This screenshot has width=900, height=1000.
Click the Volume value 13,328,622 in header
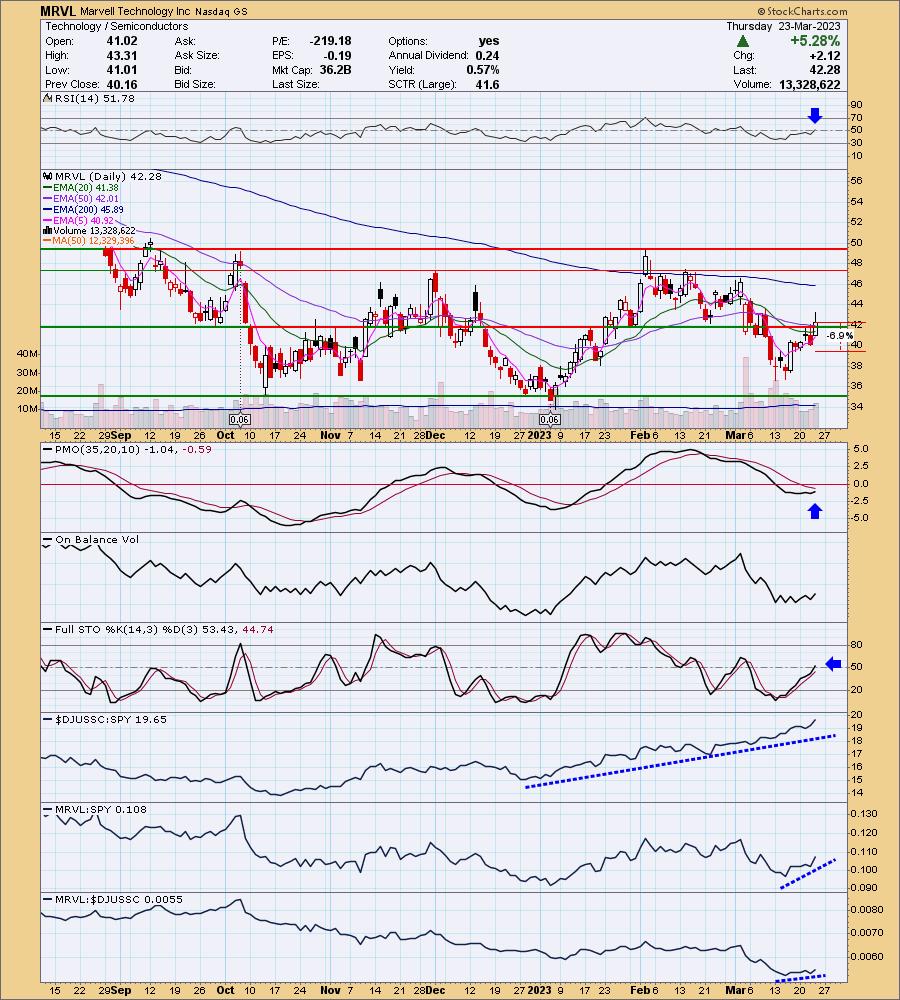coord(809,84)
